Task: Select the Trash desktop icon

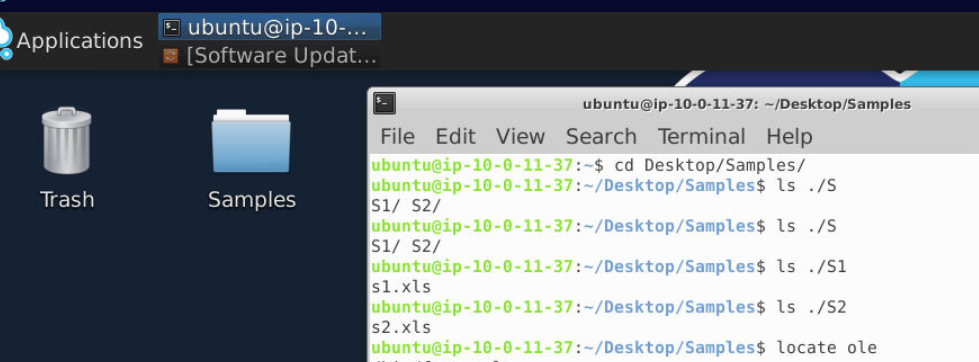Action: click(x=67, y=140)
